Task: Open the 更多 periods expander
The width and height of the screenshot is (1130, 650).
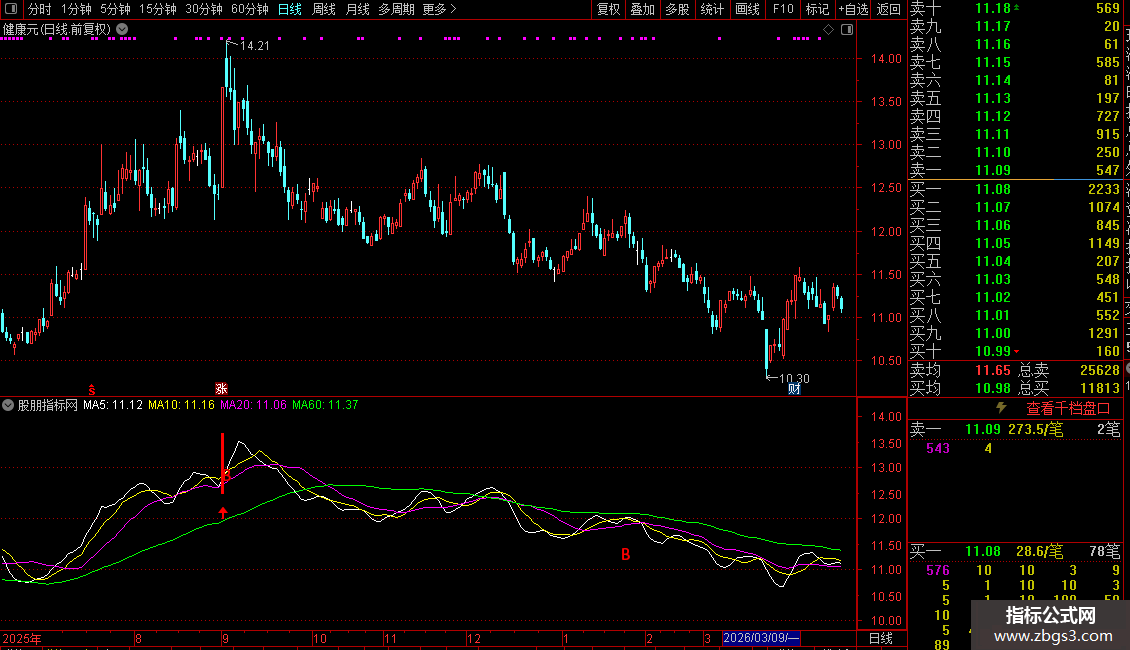Action: click(439, 9)
